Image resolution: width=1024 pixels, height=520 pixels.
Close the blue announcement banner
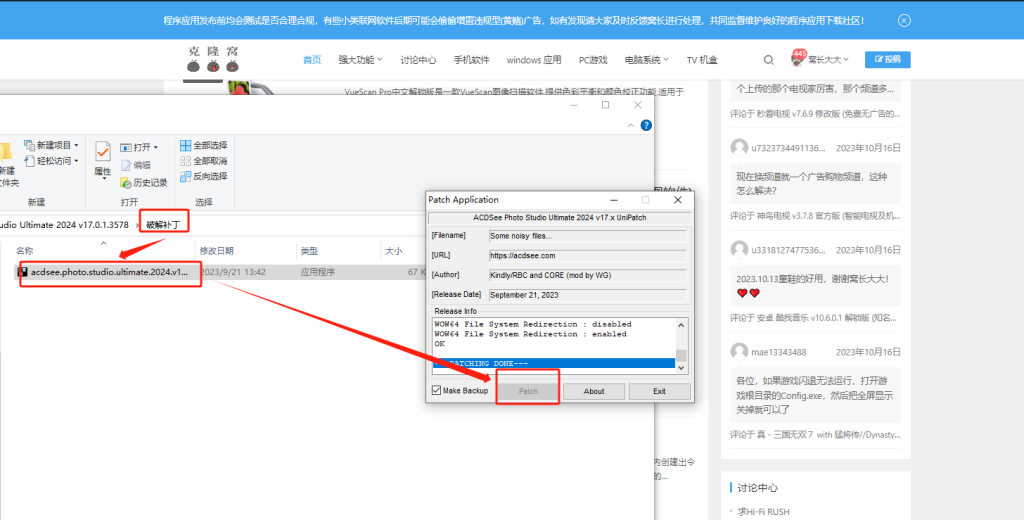pyautogui.click(x=904, y=20)
